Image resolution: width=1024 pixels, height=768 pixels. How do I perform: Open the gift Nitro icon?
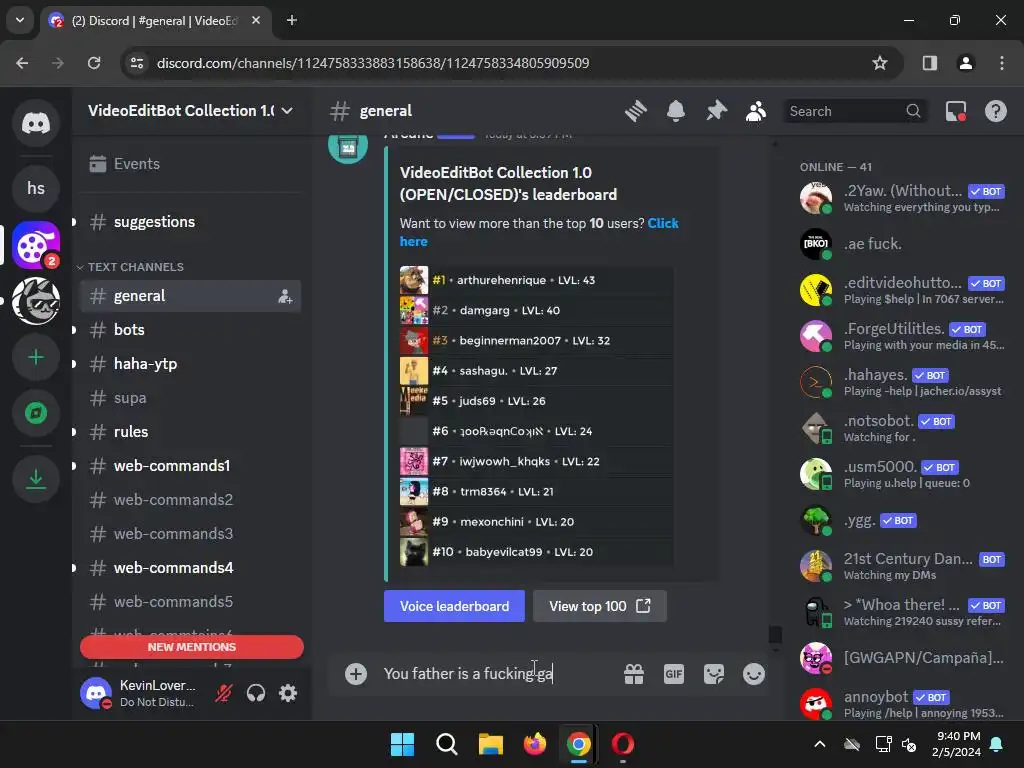633,674
